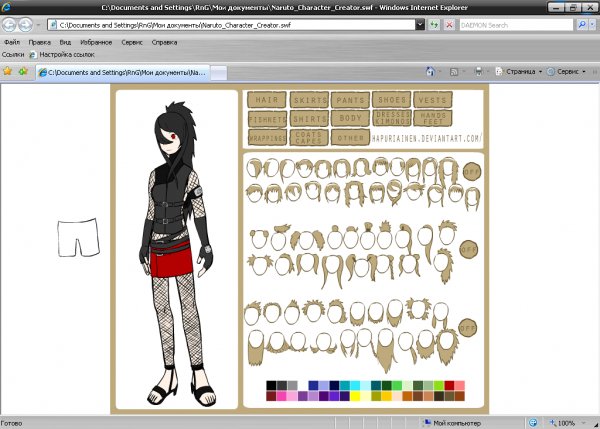600x429 pixels.
Task: Click the white shorts item on the left
Action: coord(78,237)
